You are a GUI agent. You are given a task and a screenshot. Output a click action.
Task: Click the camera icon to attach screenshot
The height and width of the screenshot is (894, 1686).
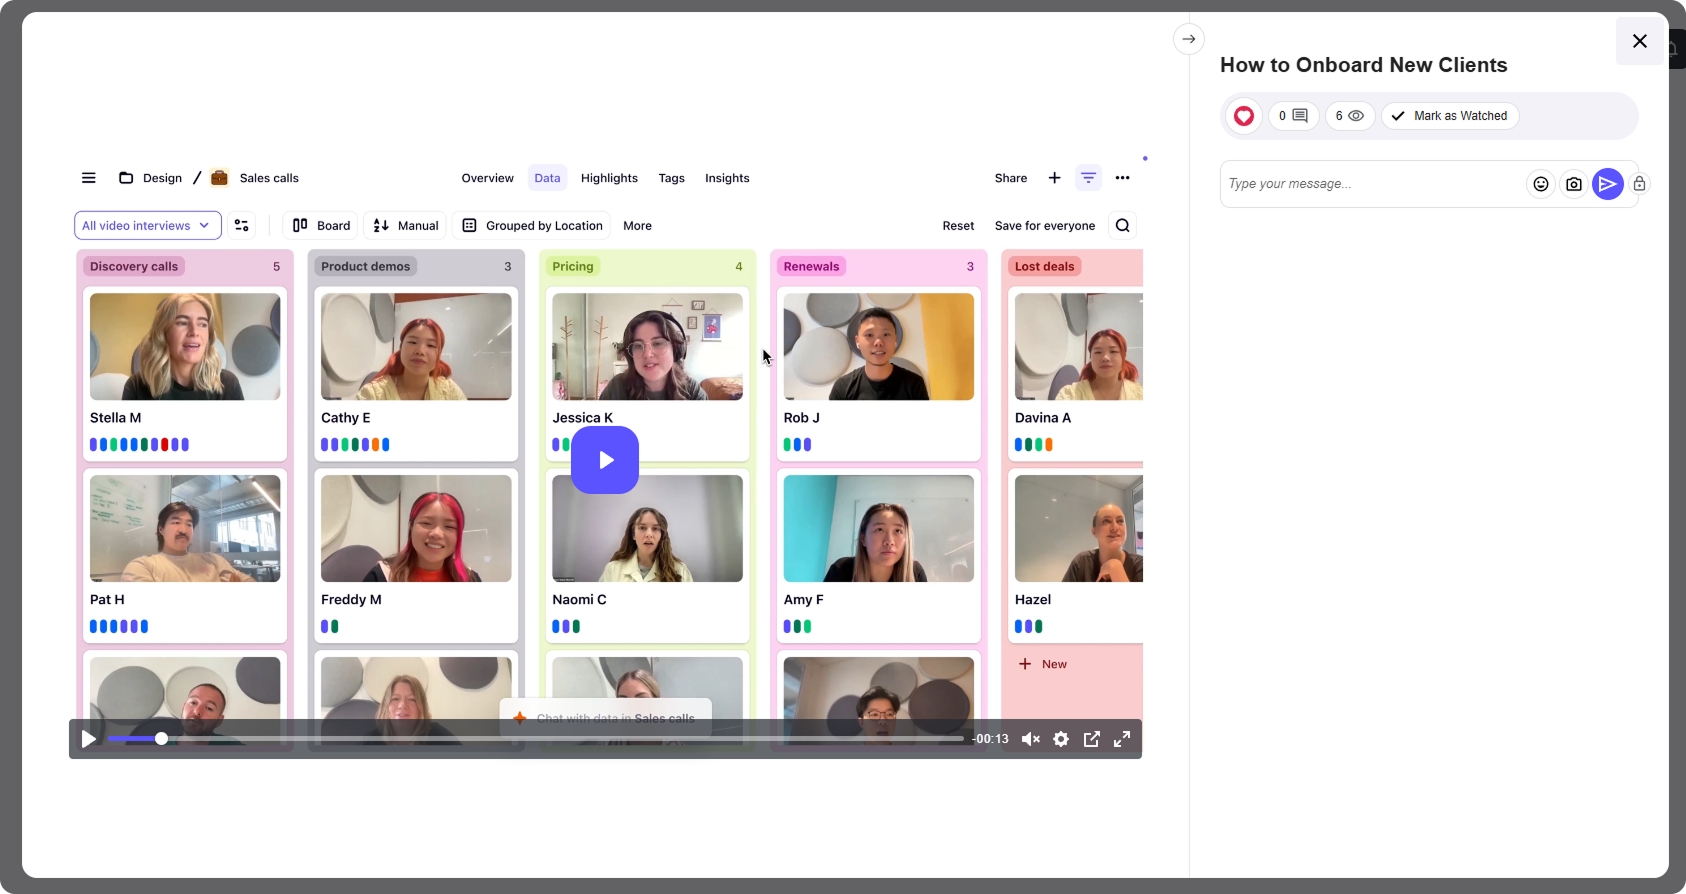(x=1574, y=184)
